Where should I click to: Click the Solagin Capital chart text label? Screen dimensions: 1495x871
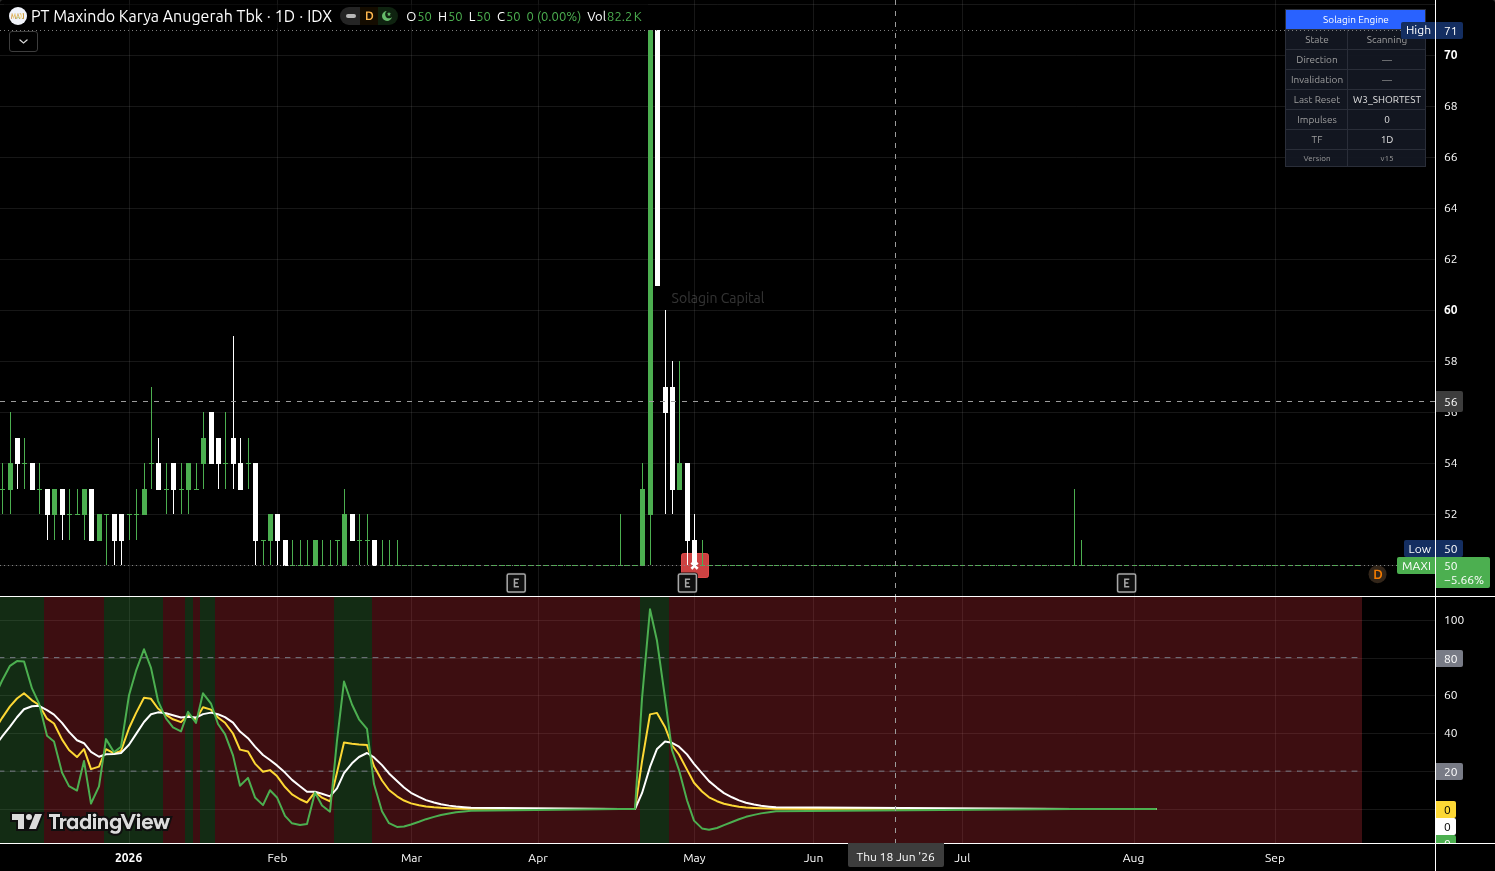point(717,298)
